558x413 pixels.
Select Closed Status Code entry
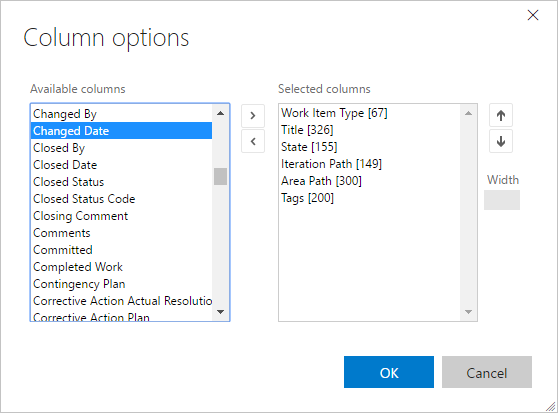point(121,199)
